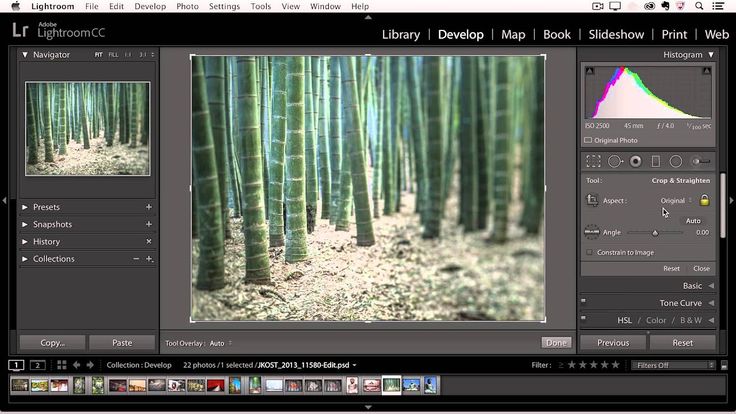
Task: Open the Photo menu
Action: 187,6
